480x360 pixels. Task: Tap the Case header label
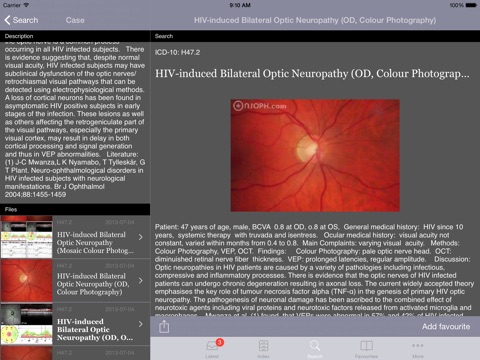(x=75, y=20)
